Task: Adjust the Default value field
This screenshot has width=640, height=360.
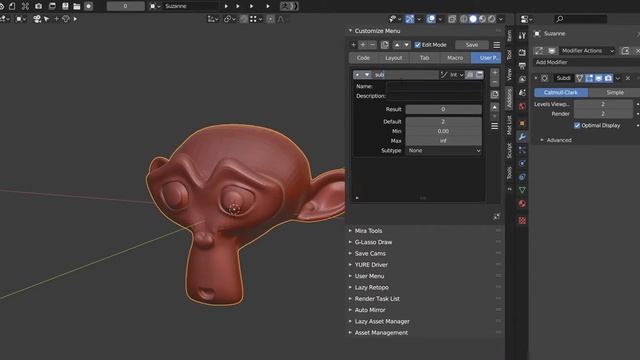Action: [x=443, y=122]
